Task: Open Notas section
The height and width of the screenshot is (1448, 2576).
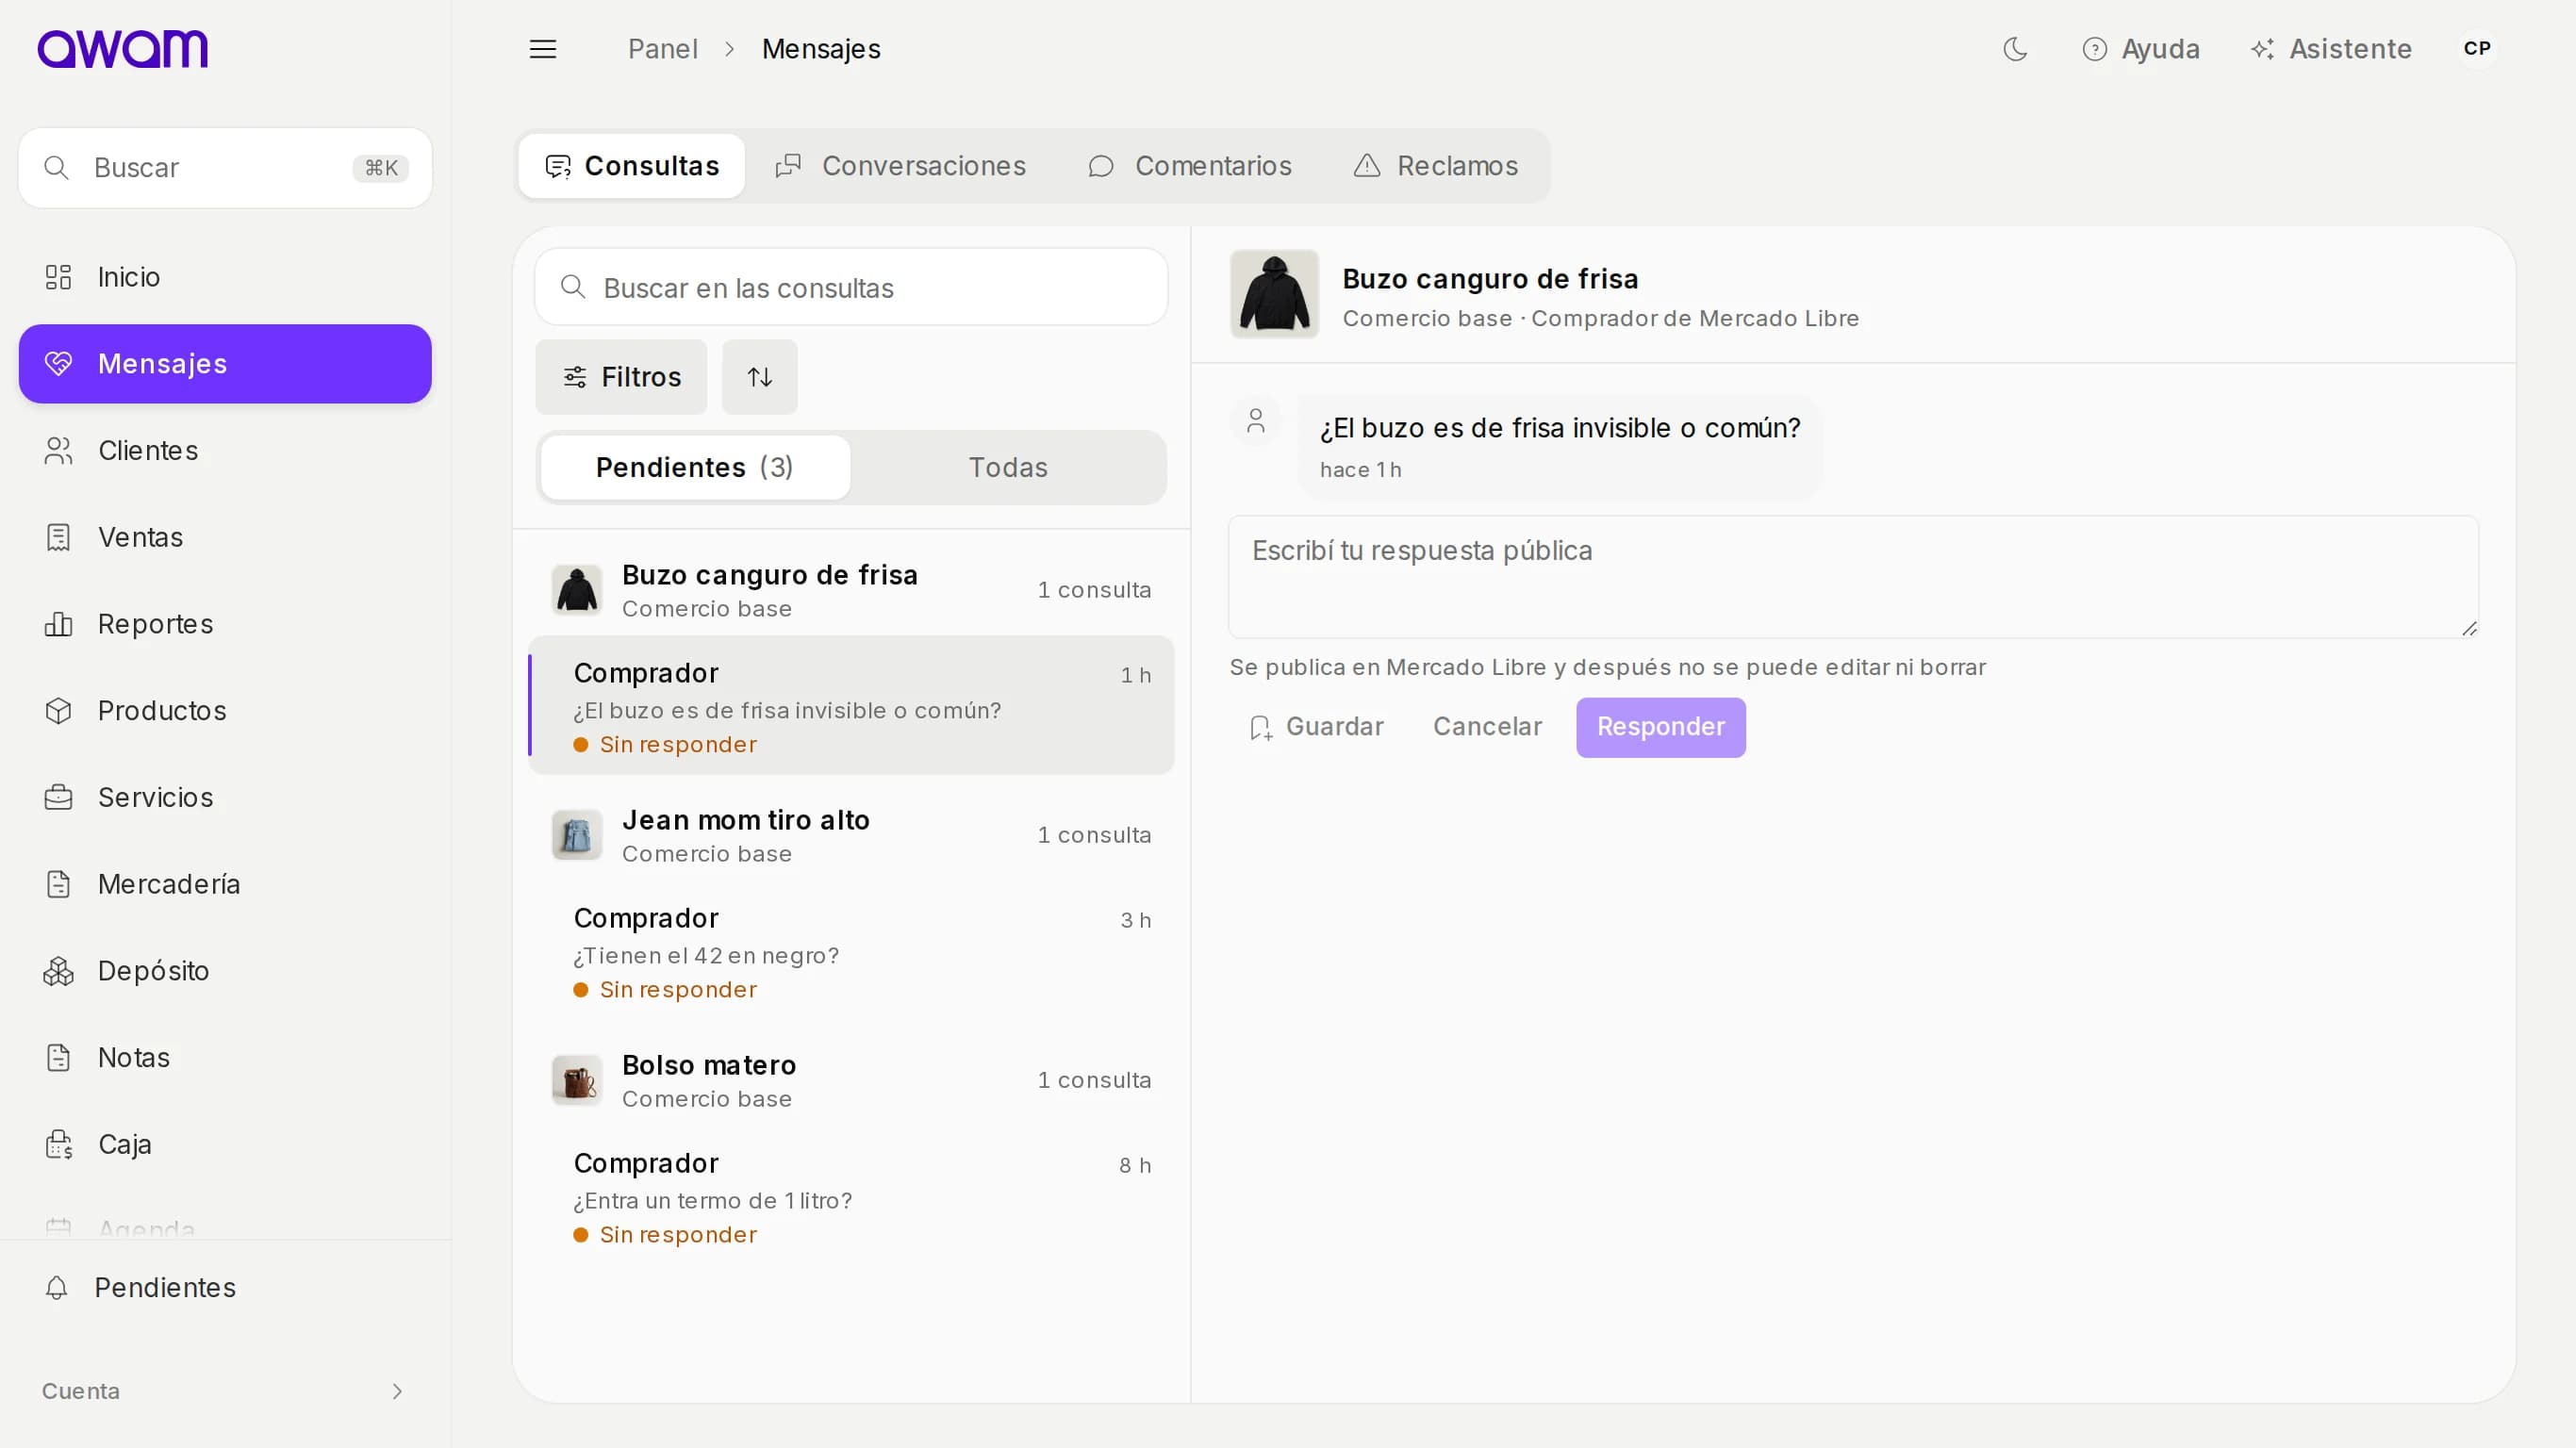Action: pos(225,1057)
